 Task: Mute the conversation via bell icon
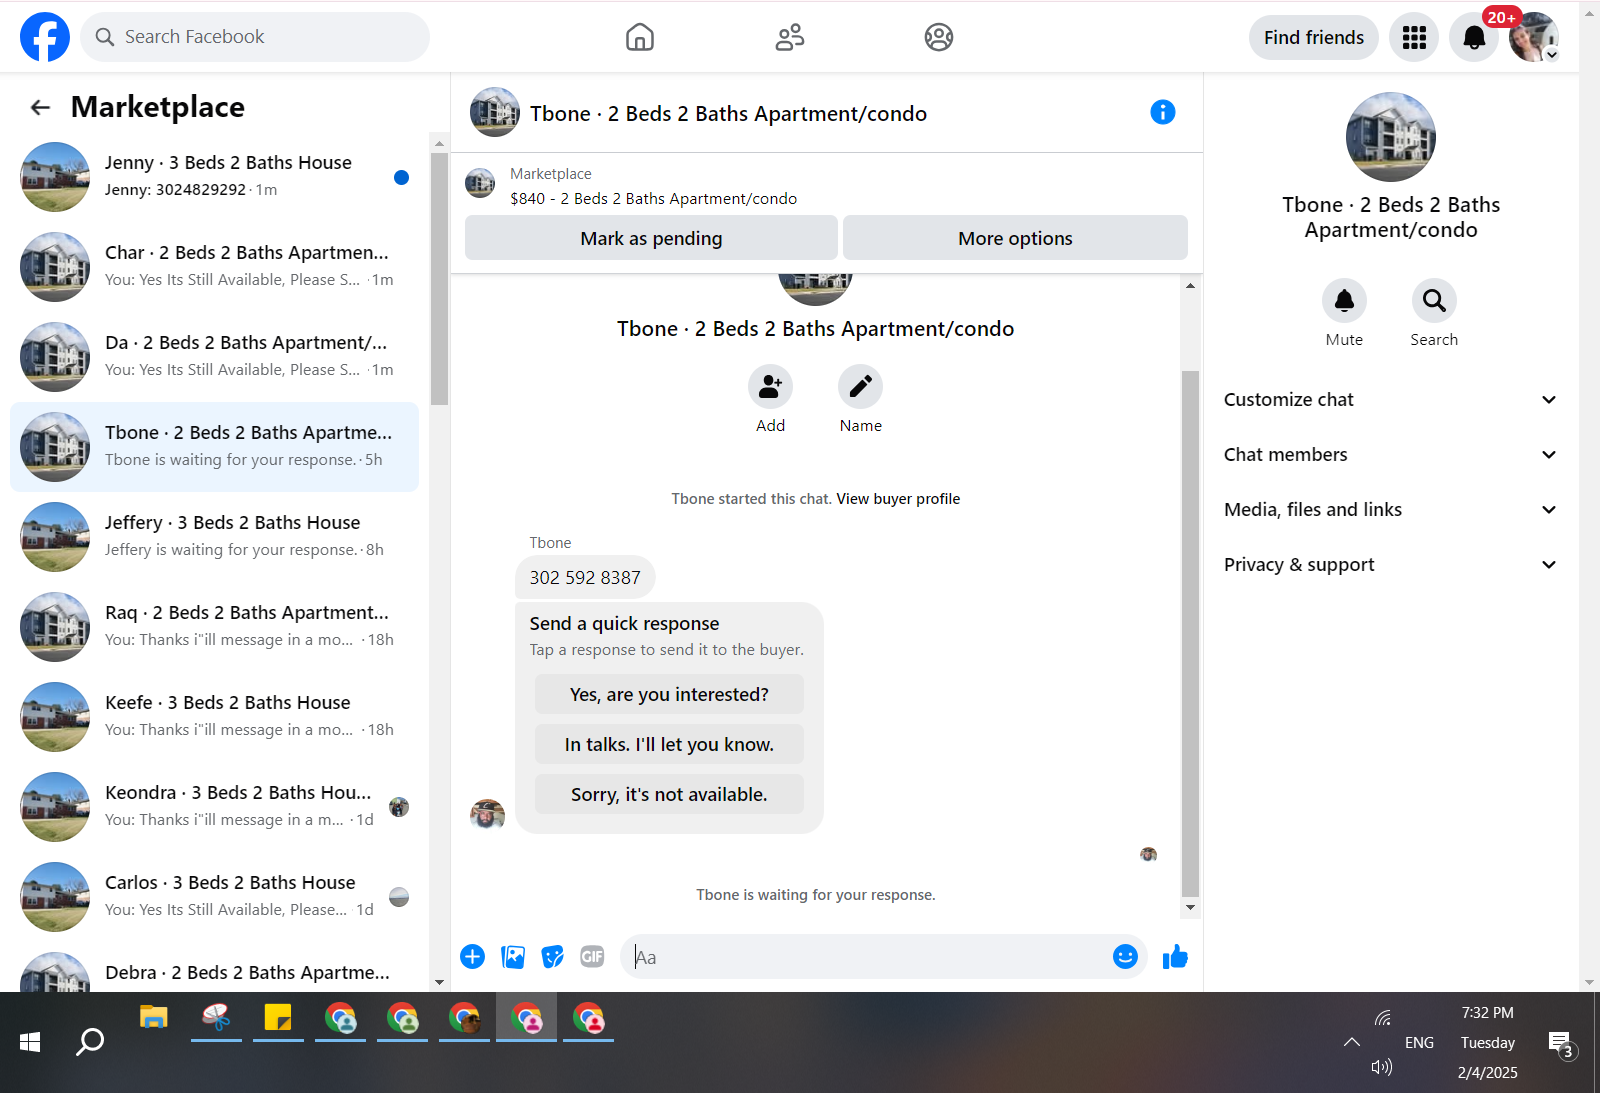[x=1344, y=300]
